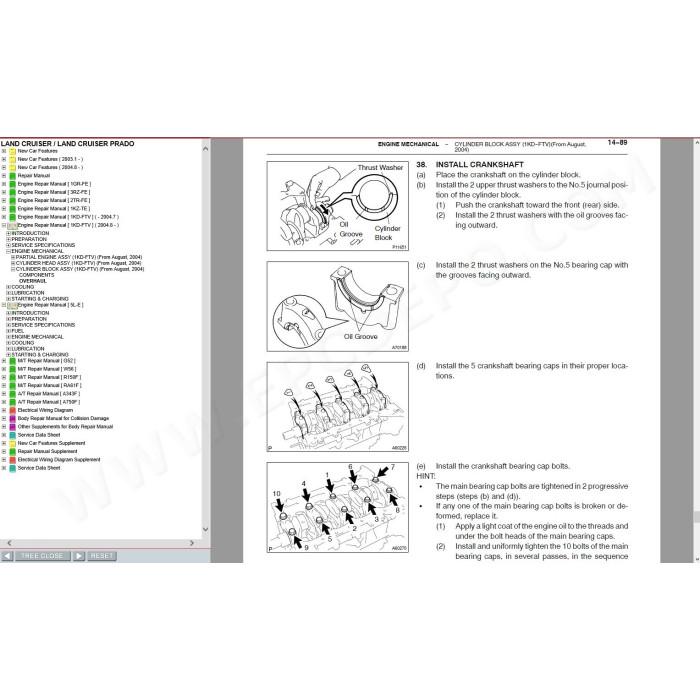
Task: Select 'CYLINDER BLOCK ASSY (1KD-FTV)' tree label
Action: pyautogui.click(x=80, y=269)
